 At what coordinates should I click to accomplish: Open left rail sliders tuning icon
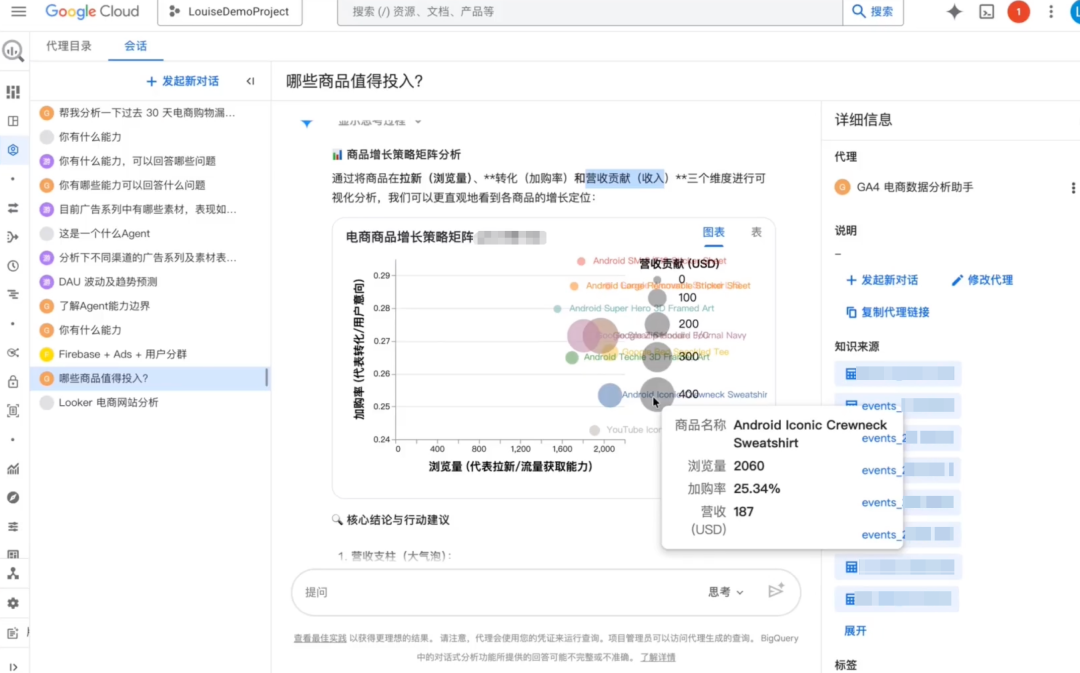click(x=13, y=526)
